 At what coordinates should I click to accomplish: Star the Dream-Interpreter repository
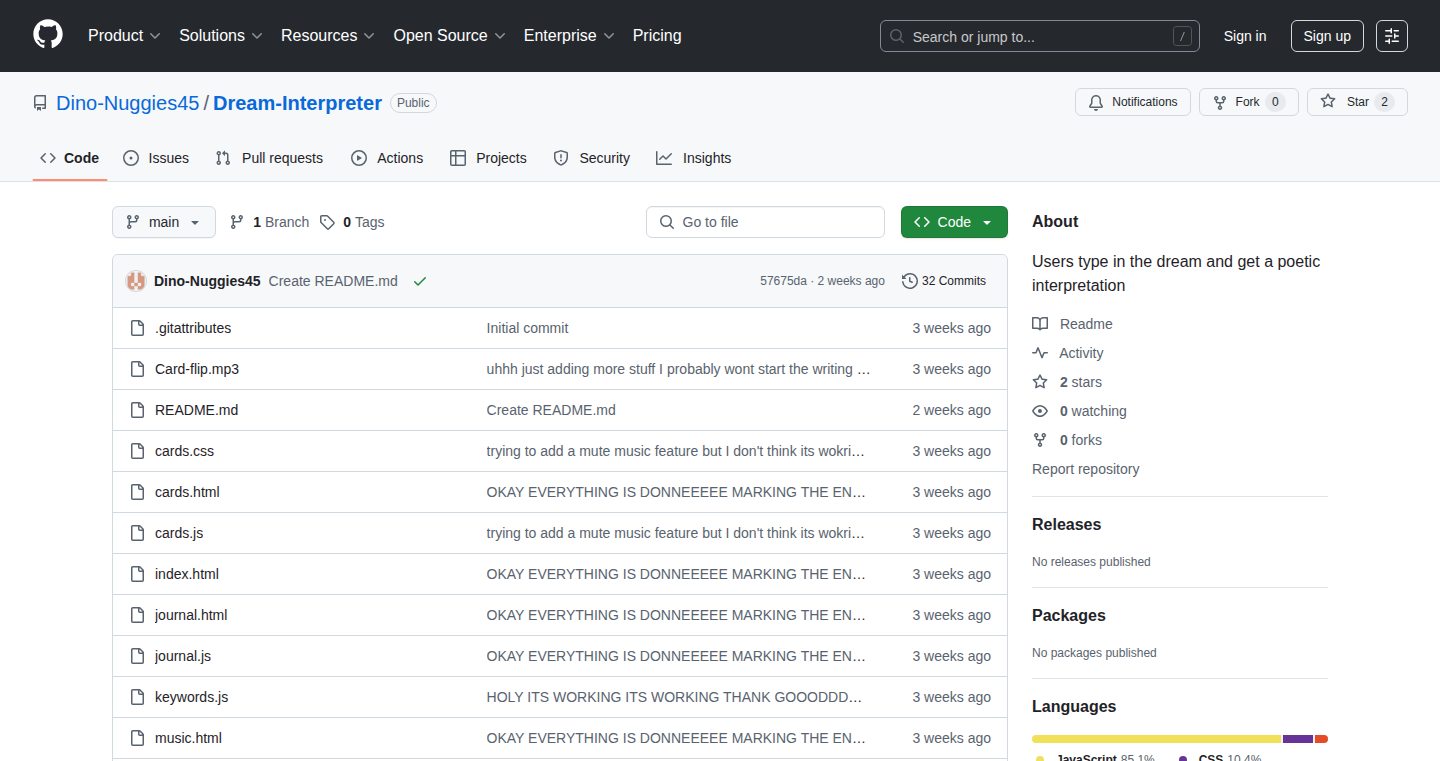point(1357,102)
